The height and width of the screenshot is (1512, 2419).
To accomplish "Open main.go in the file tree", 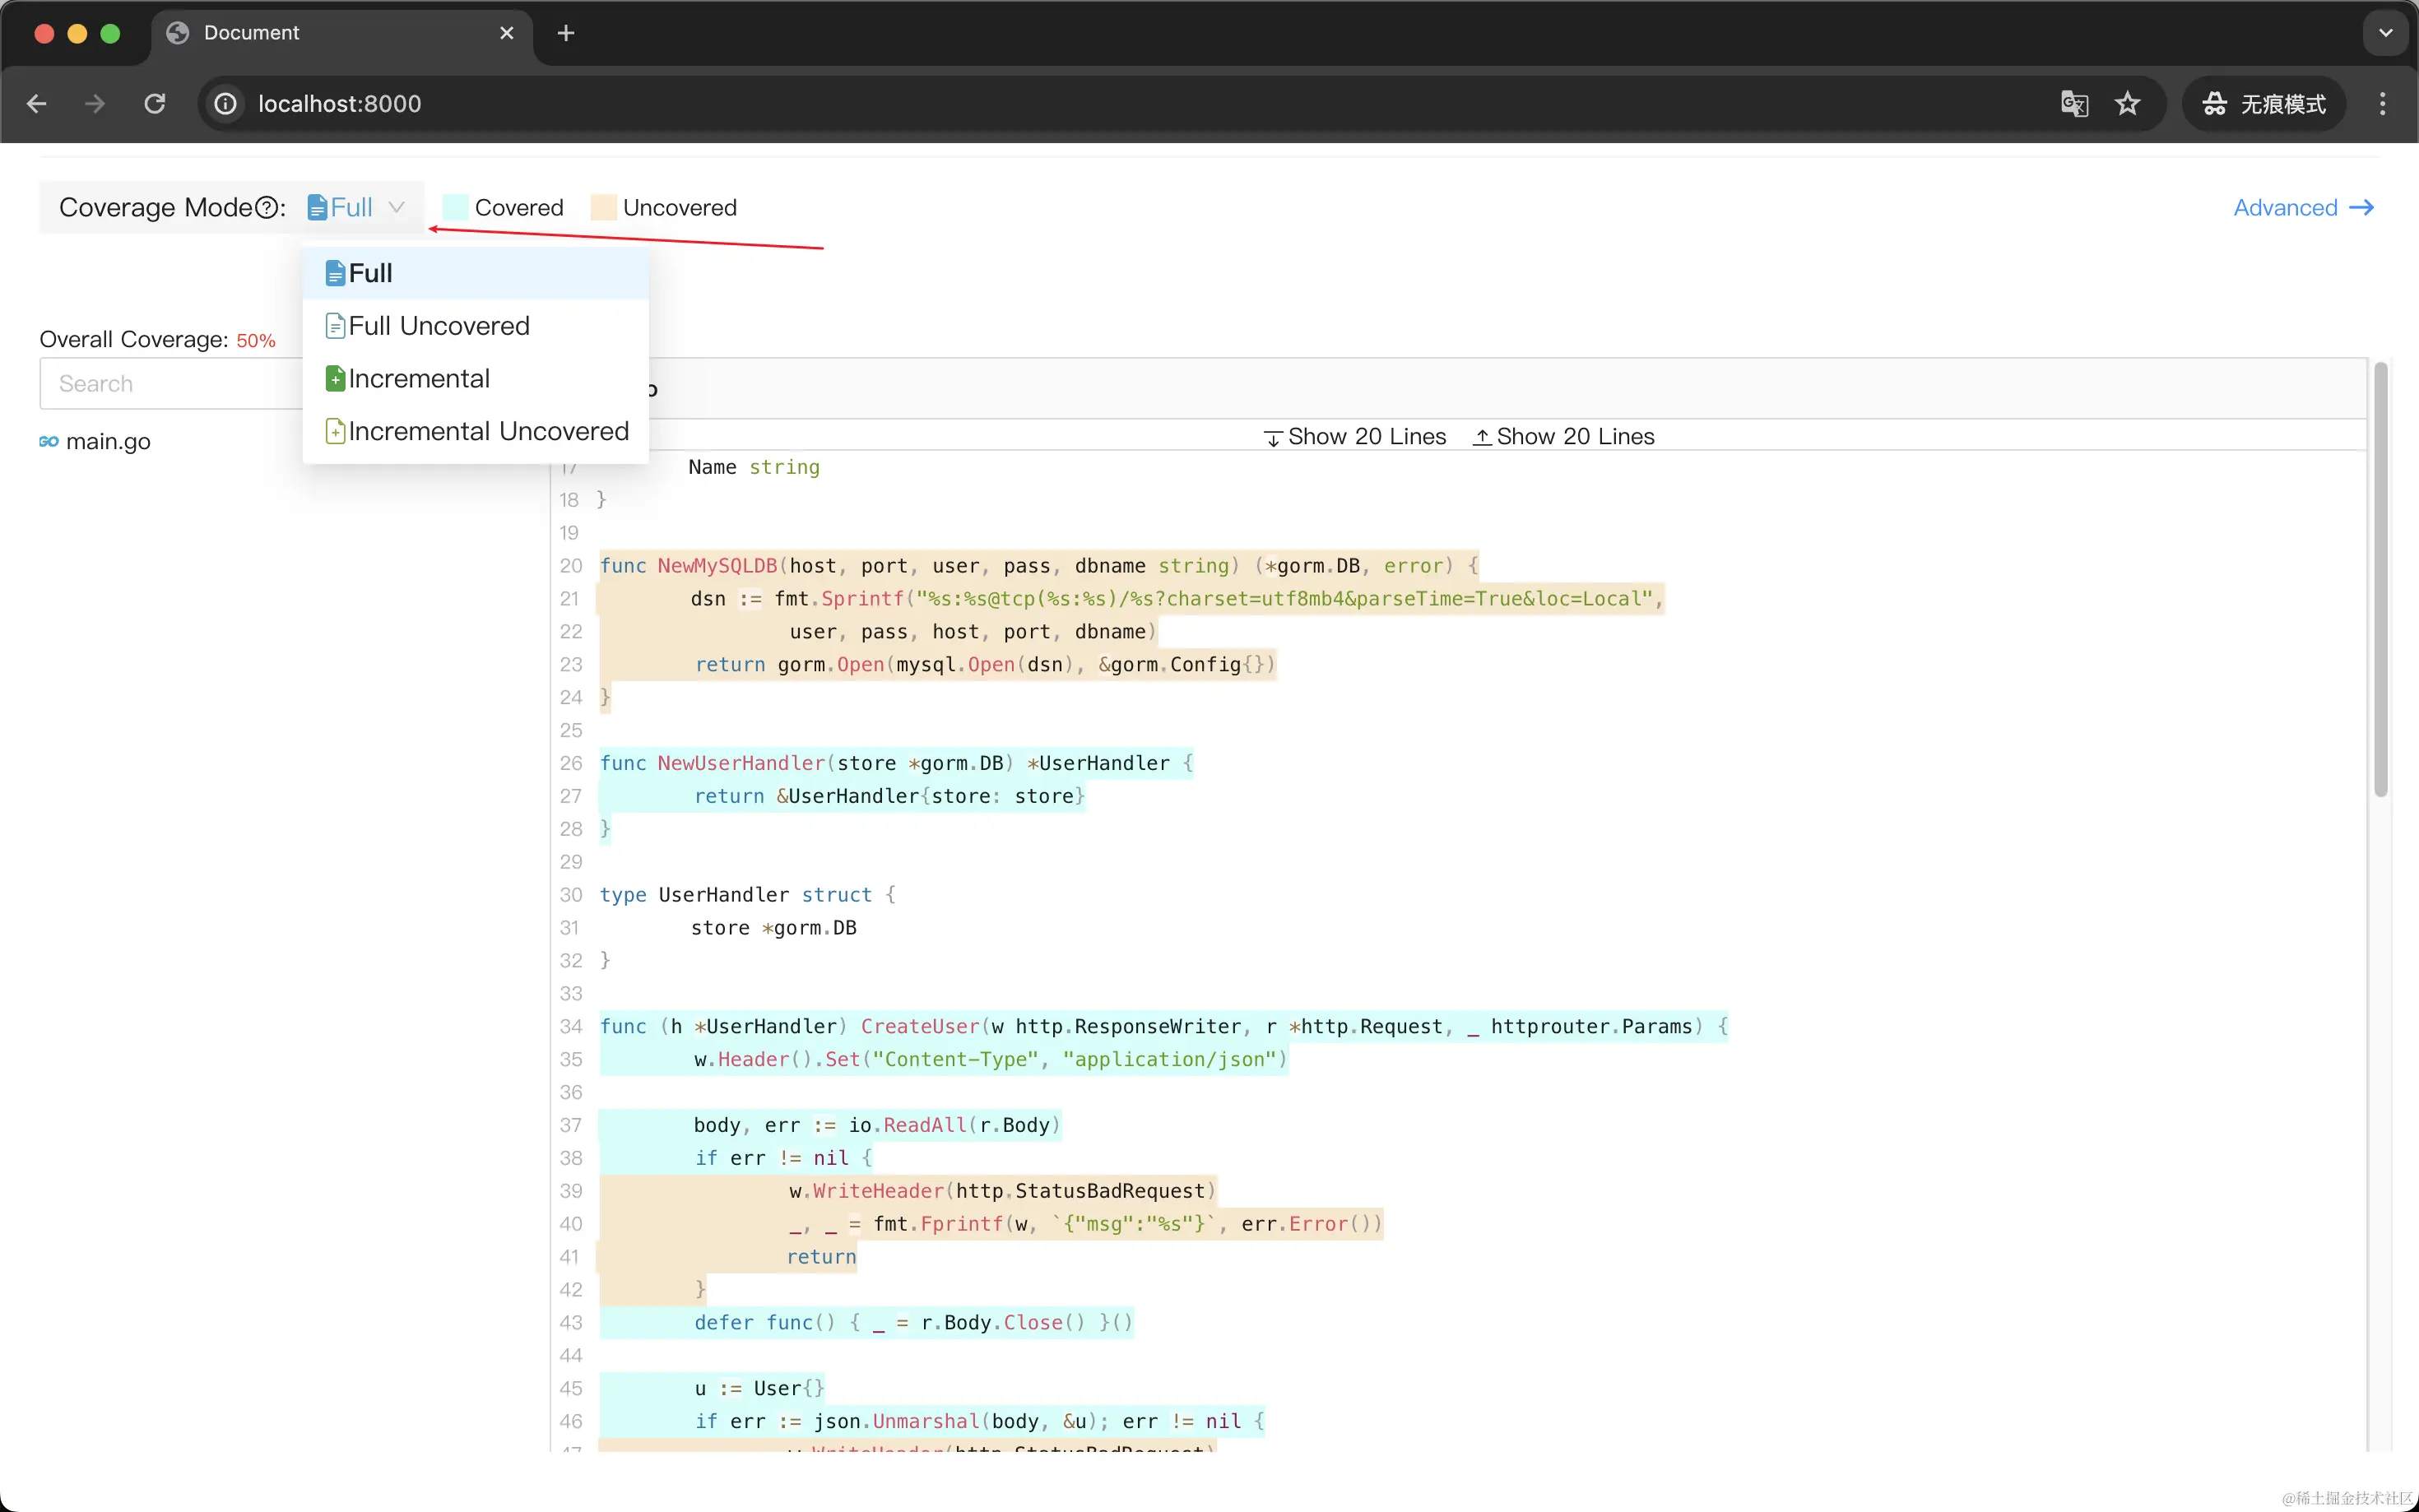I will pyautogui.click(x=107, y=442).
